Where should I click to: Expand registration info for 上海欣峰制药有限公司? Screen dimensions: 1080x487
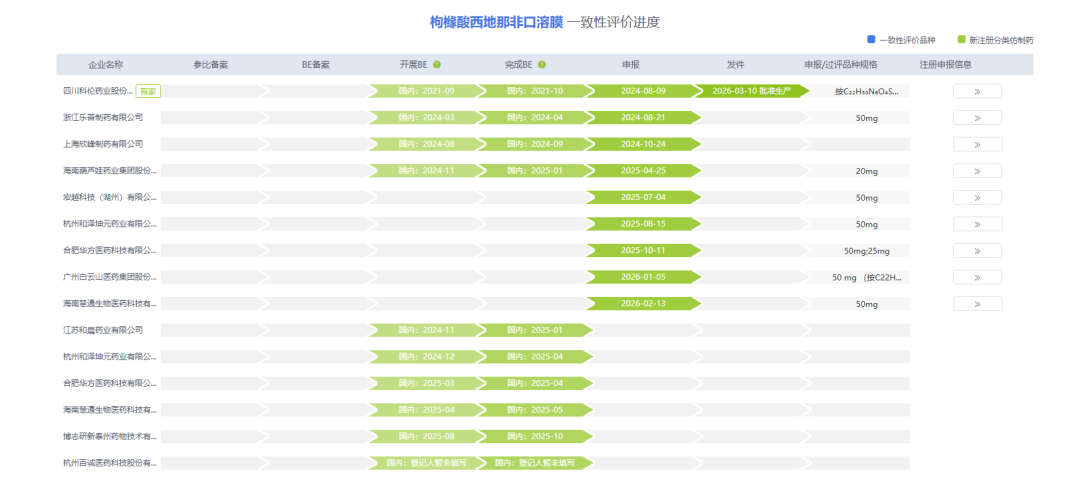(x=976, y=144)
